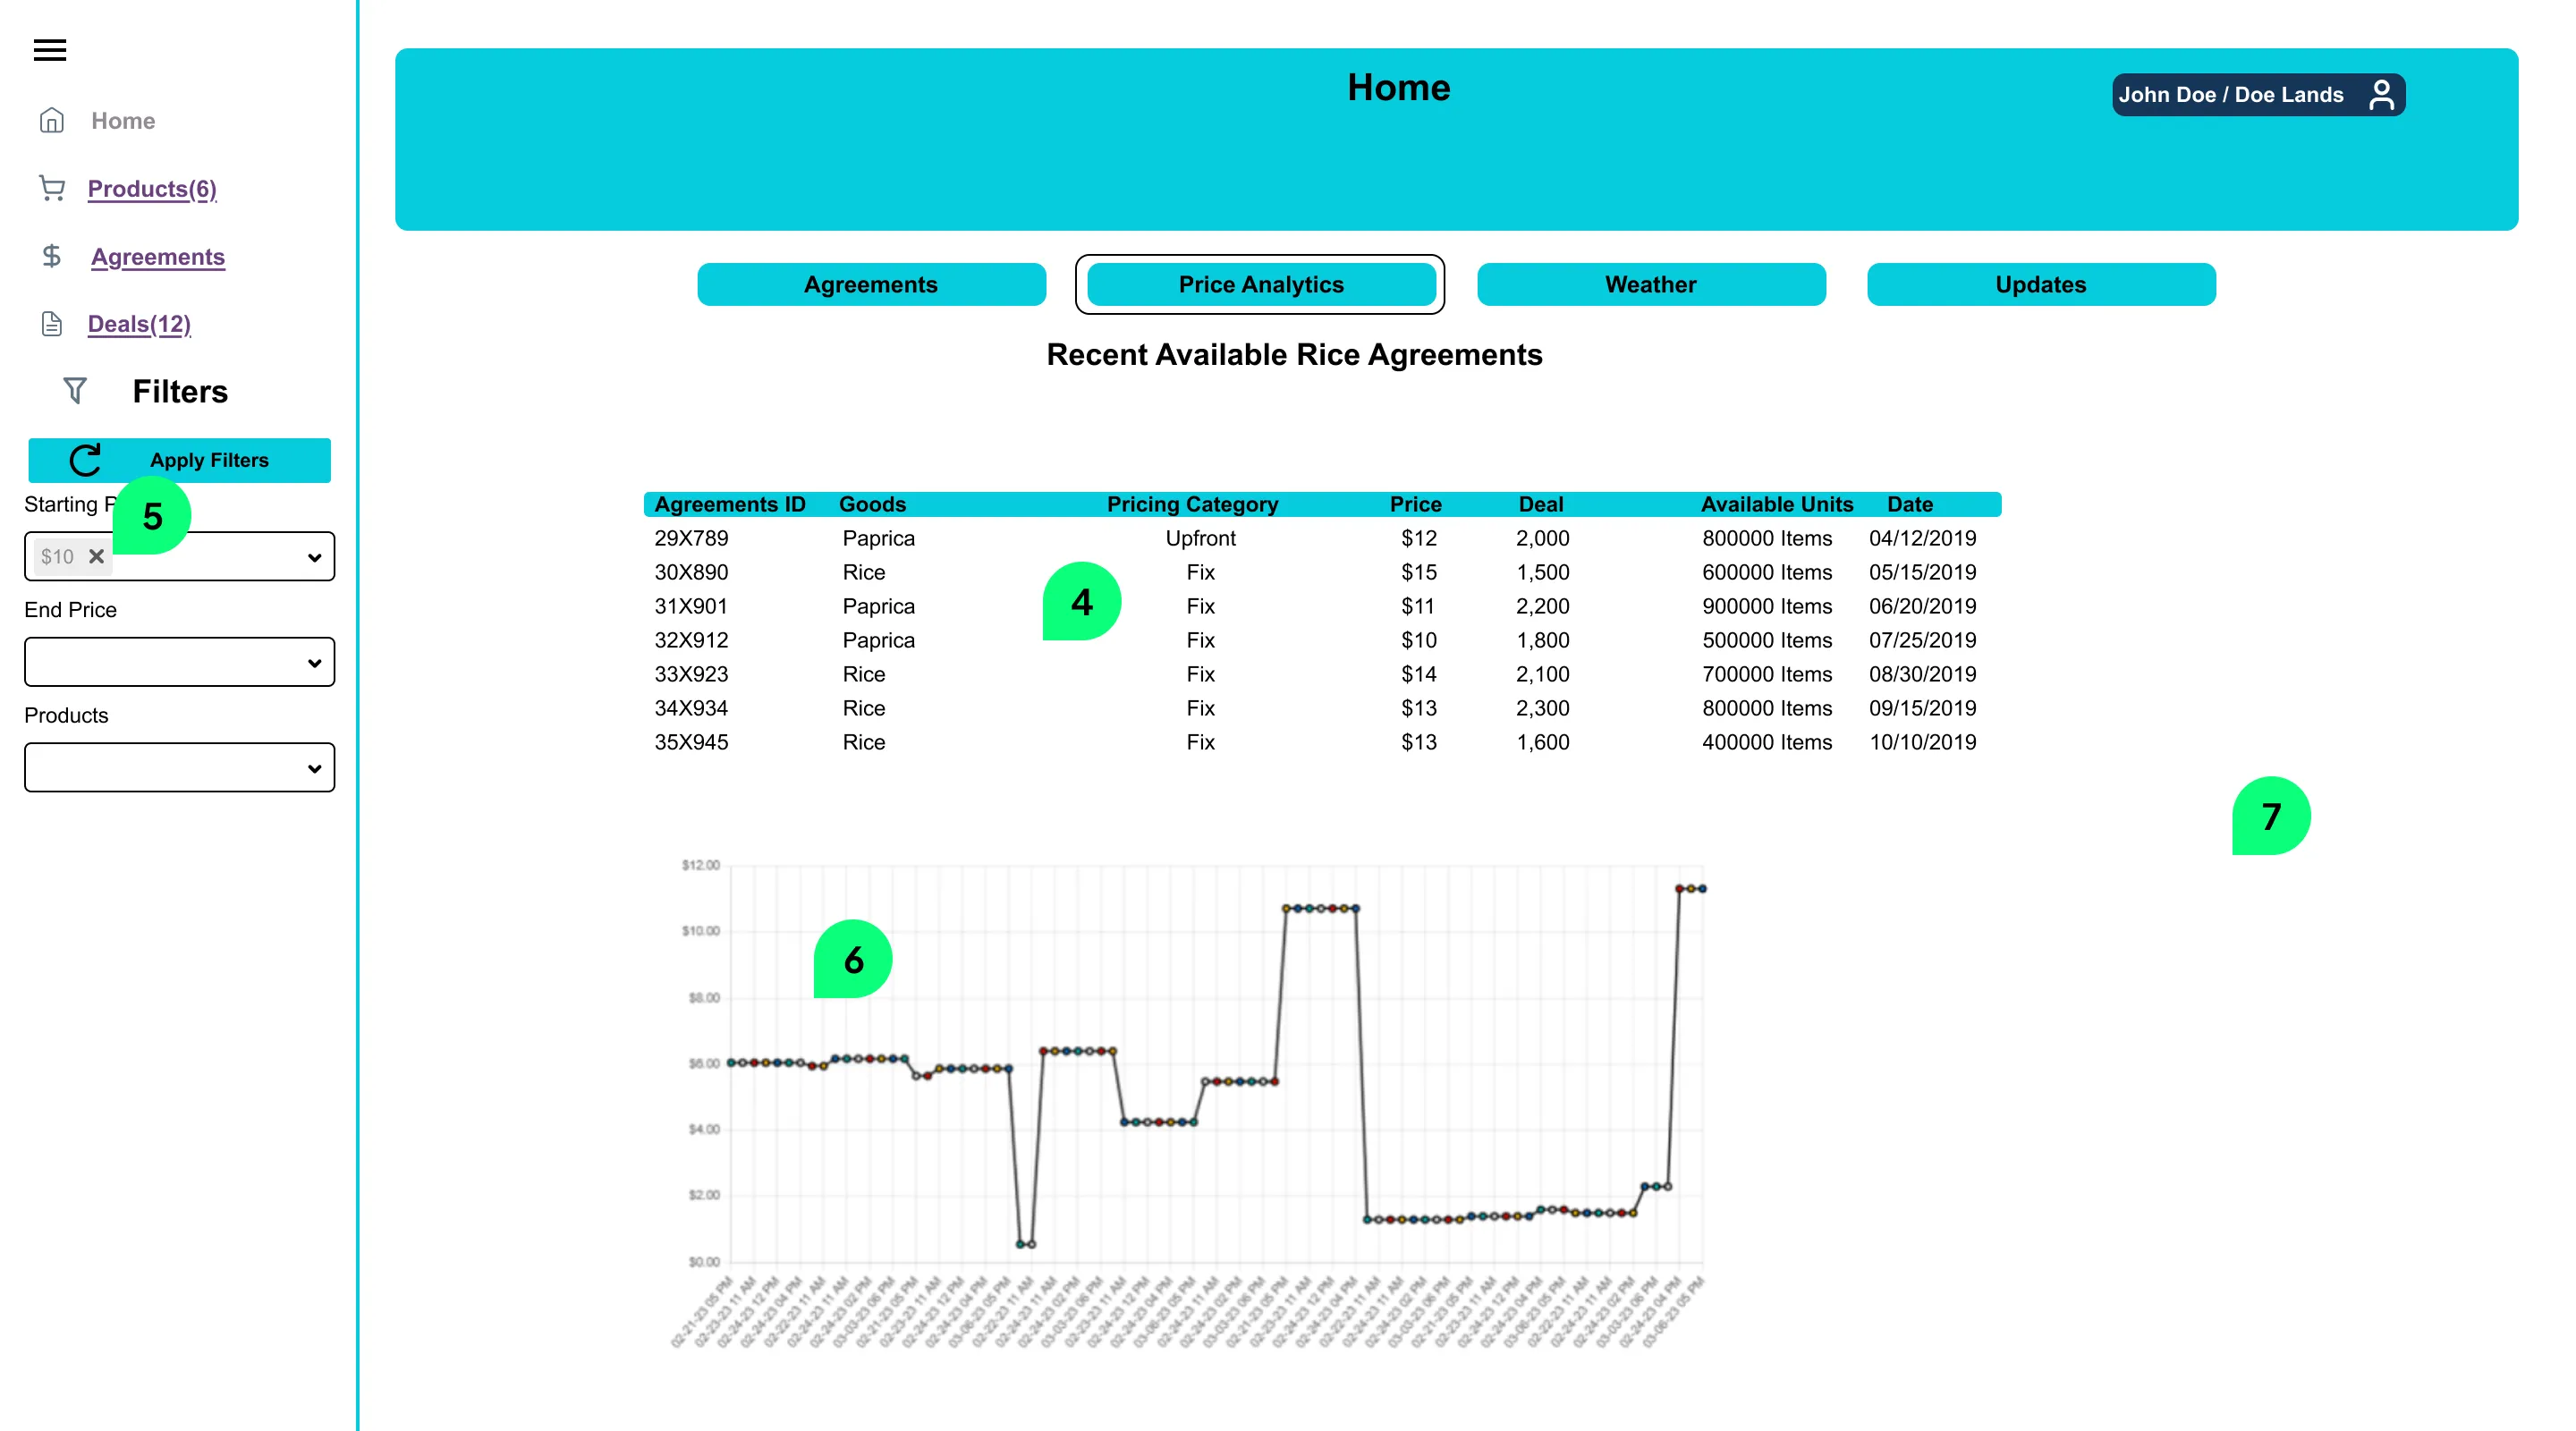Expand the Starting Price dropdown
This screenshot has width=2576, height=1431.
(x=314, y=558)
